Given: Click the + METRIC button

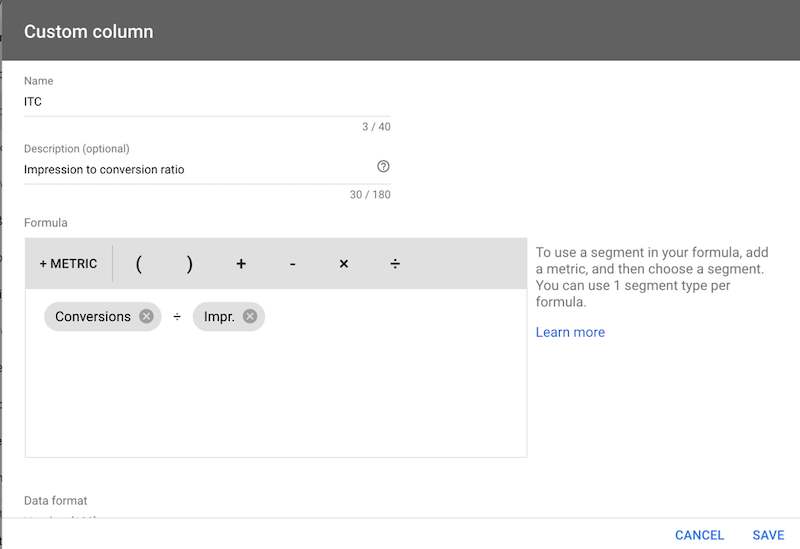Looking at the screenshot, I should tap(68, 264).
